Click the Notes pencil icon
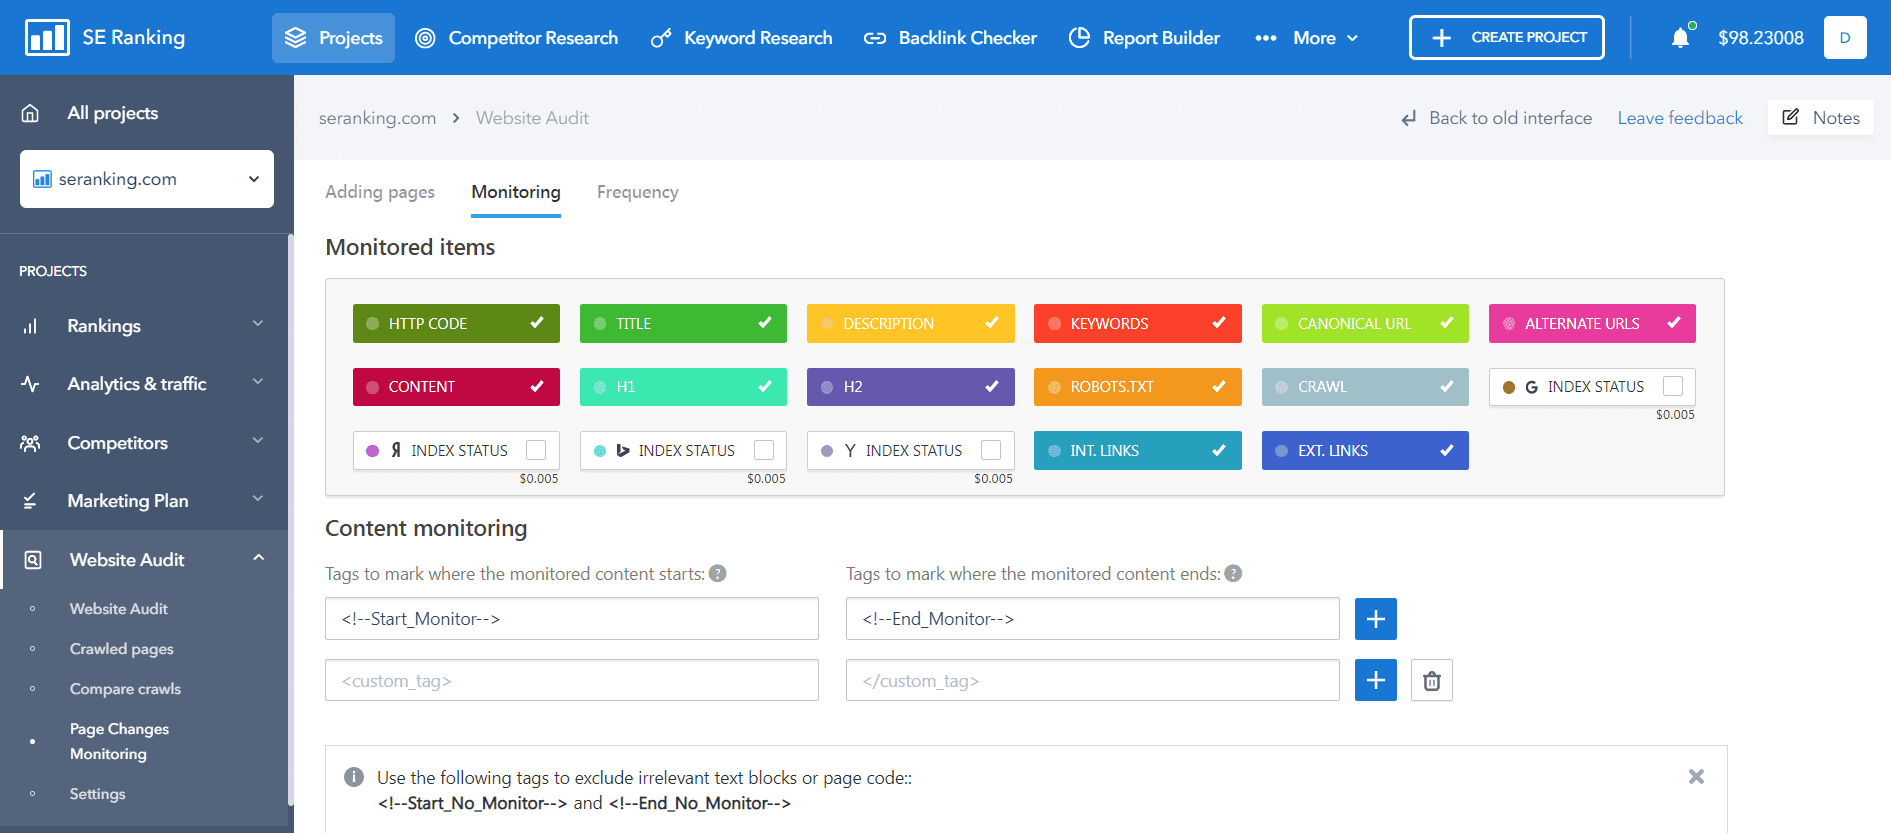The image size is (1891, 833). [1791, 117]
